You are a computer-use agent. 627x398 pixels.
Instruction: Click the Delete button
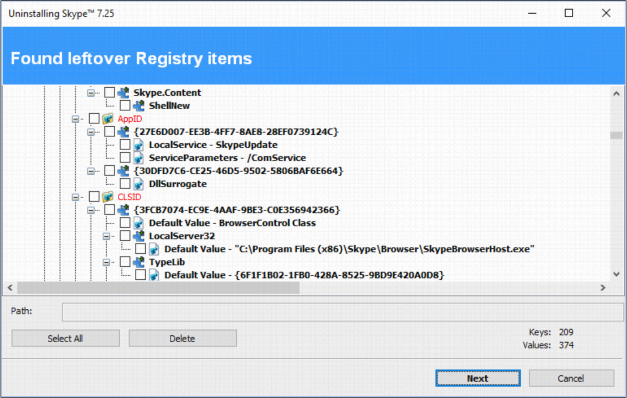coord(183,338)
